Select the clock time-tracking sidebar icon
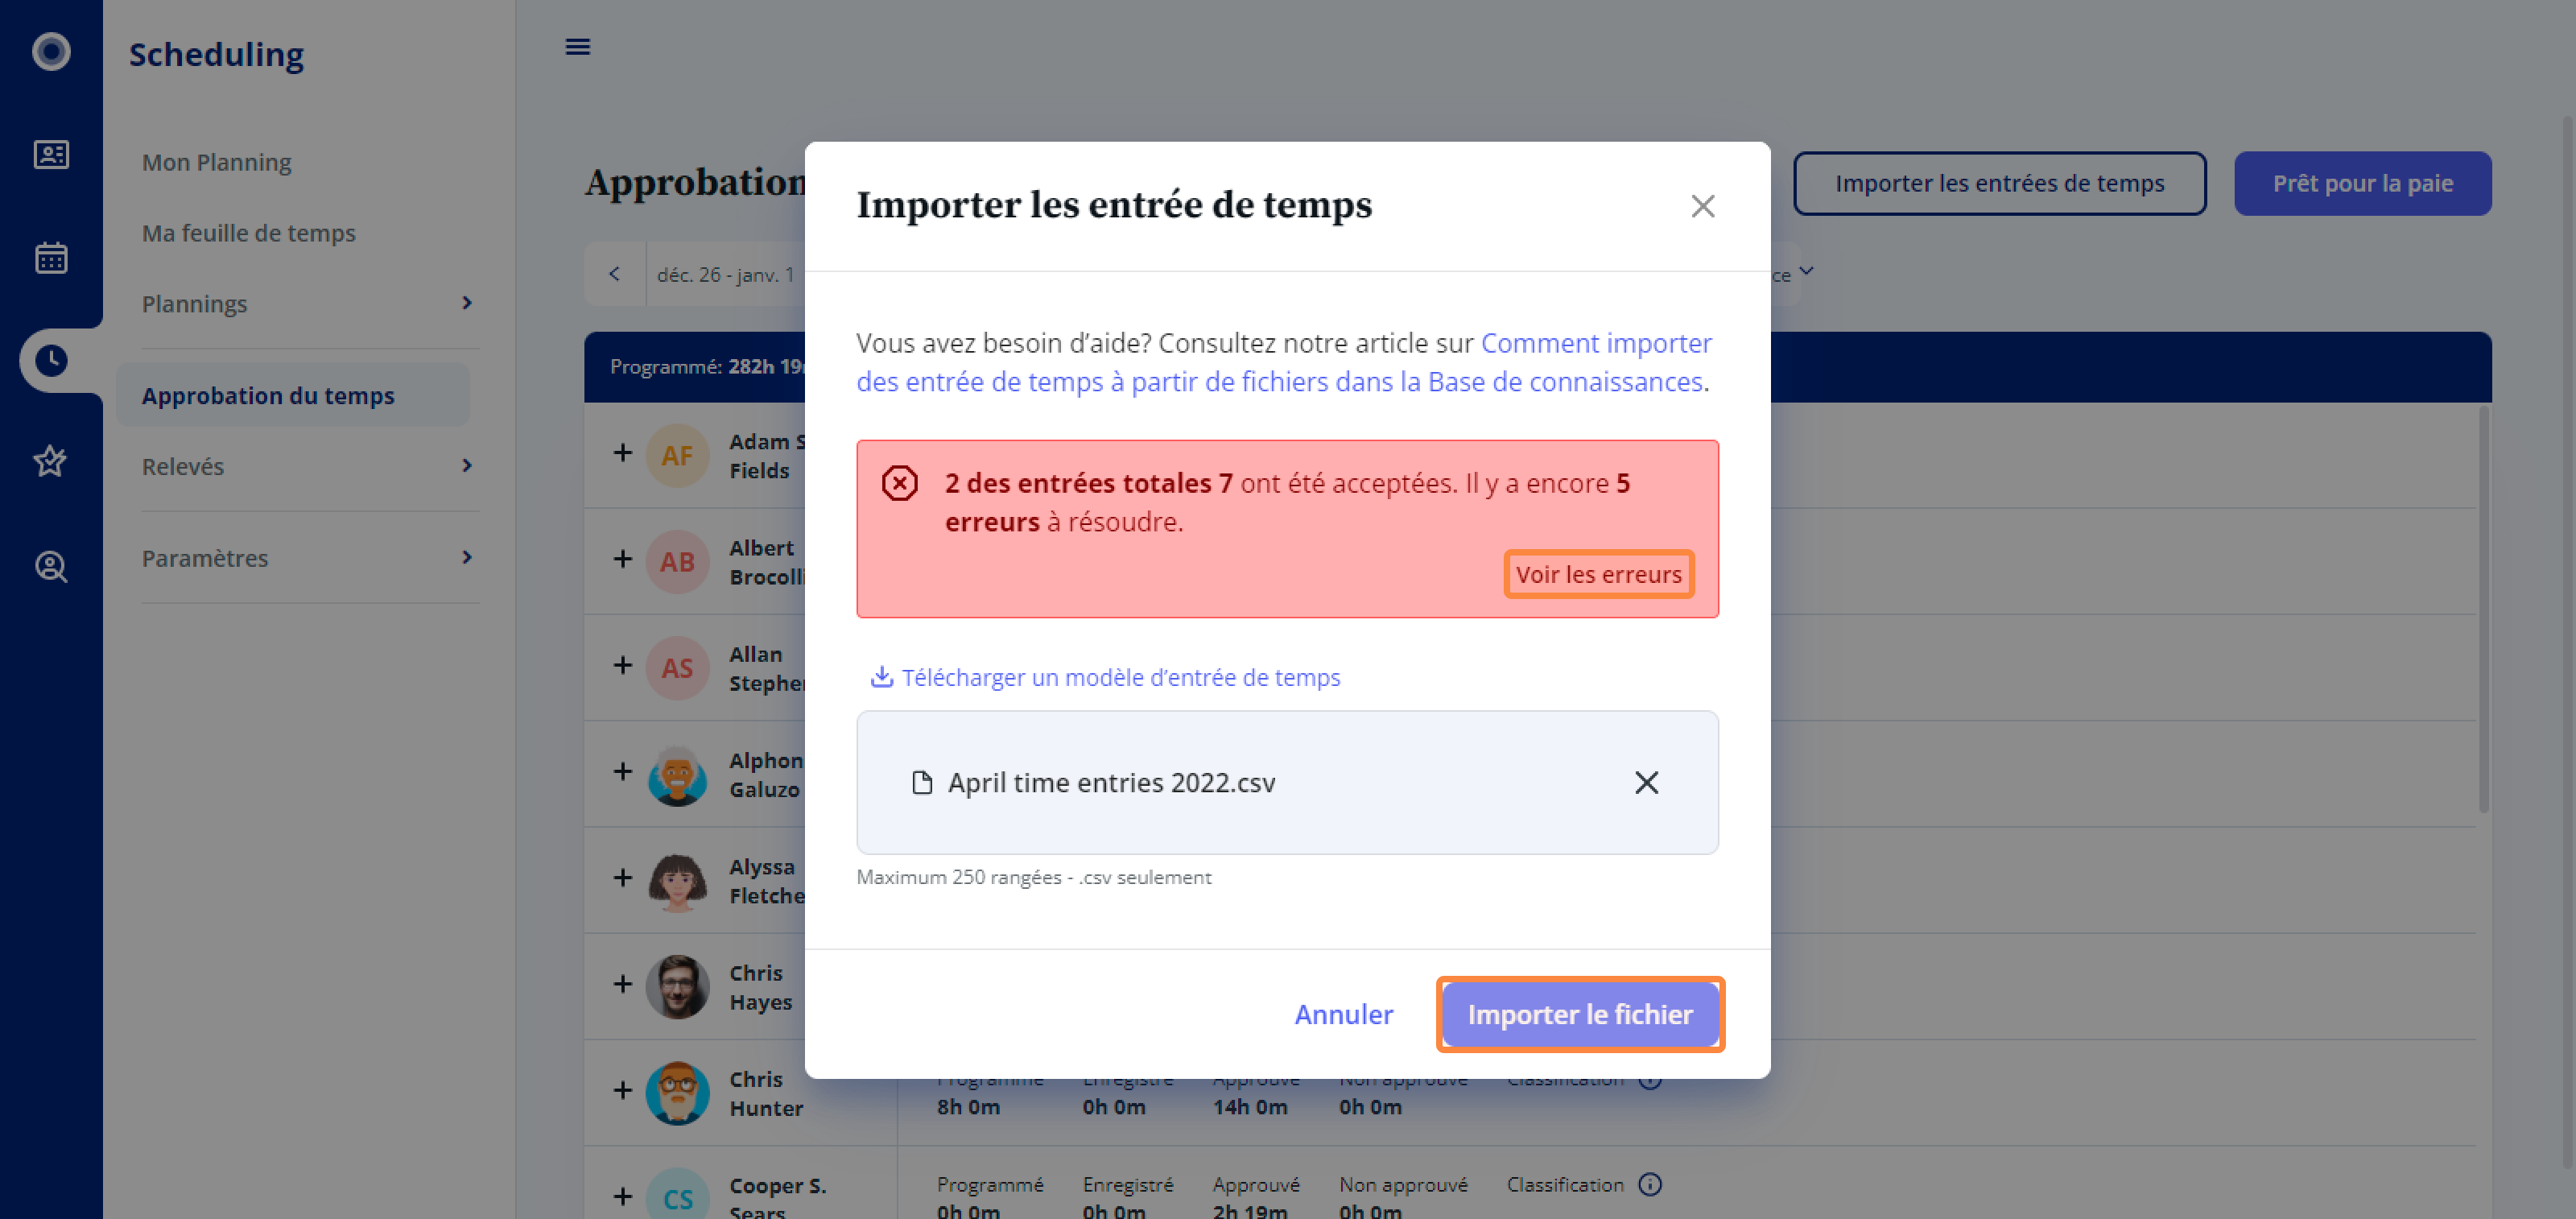Image resolution: width=2576 pixels, height=1219 pixels. click(51, 360)
